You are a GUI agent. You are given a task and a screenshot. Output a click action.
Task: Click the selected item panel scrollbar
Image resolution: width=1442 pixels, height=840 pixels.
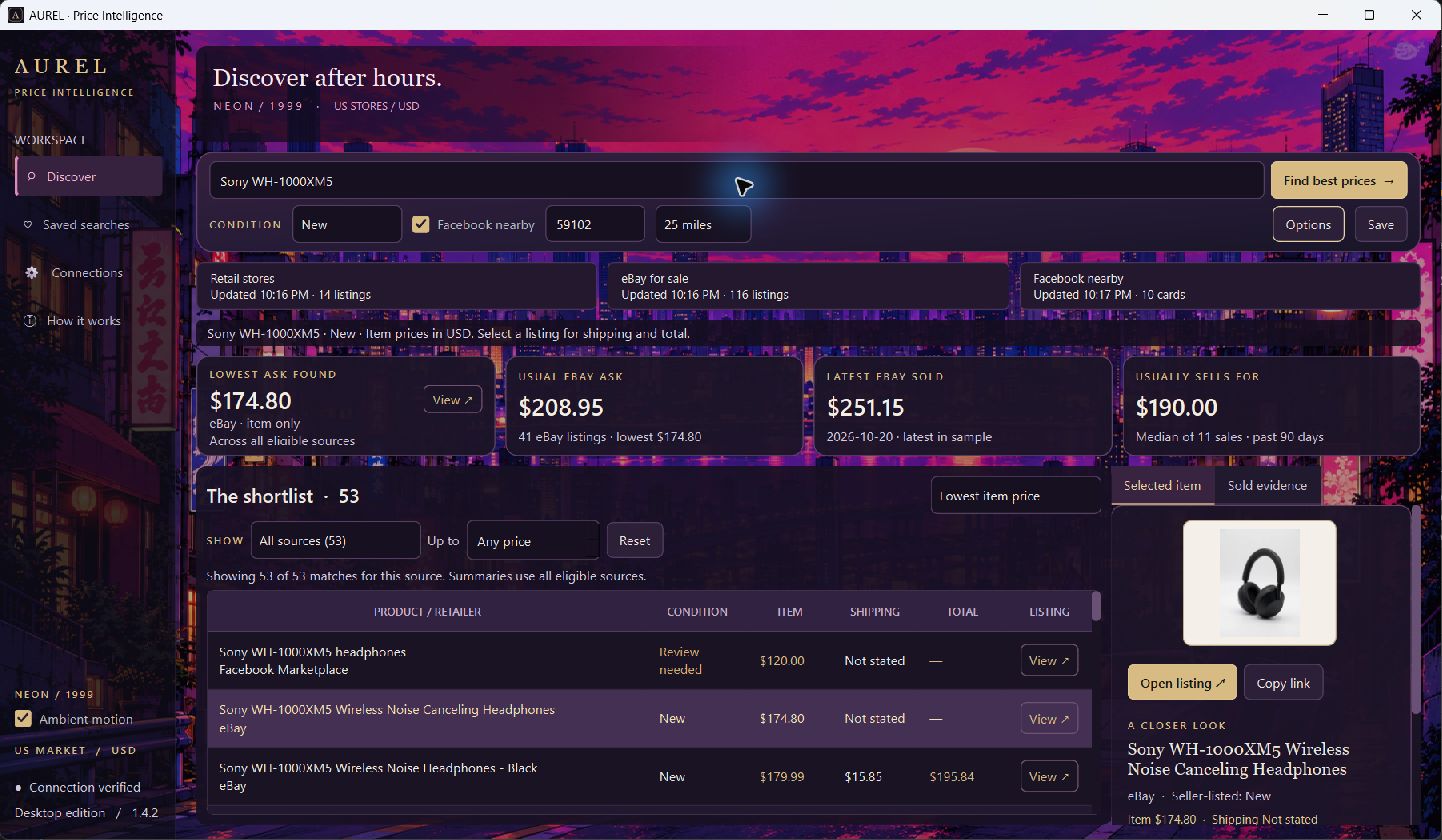click(1417, 610)
